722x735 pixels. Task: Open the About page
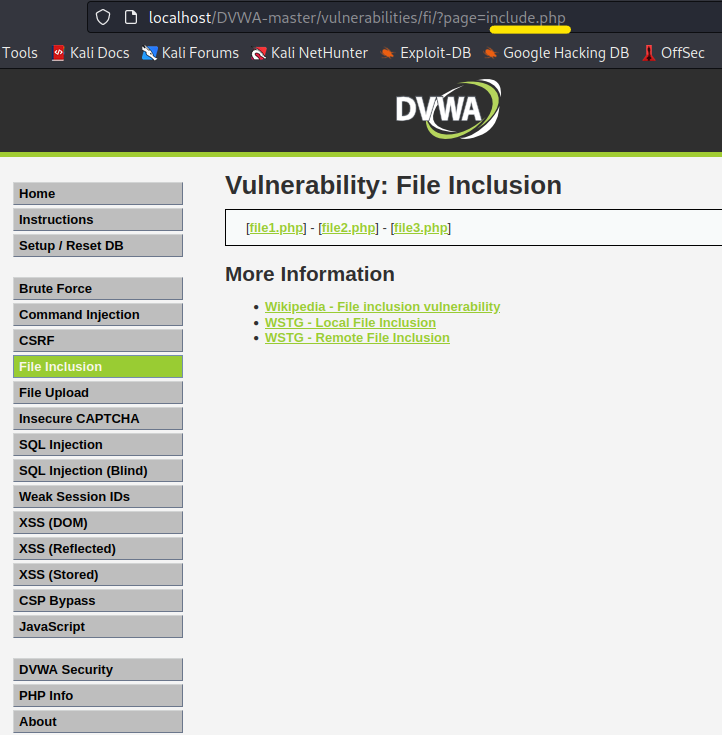coord(98,721)
